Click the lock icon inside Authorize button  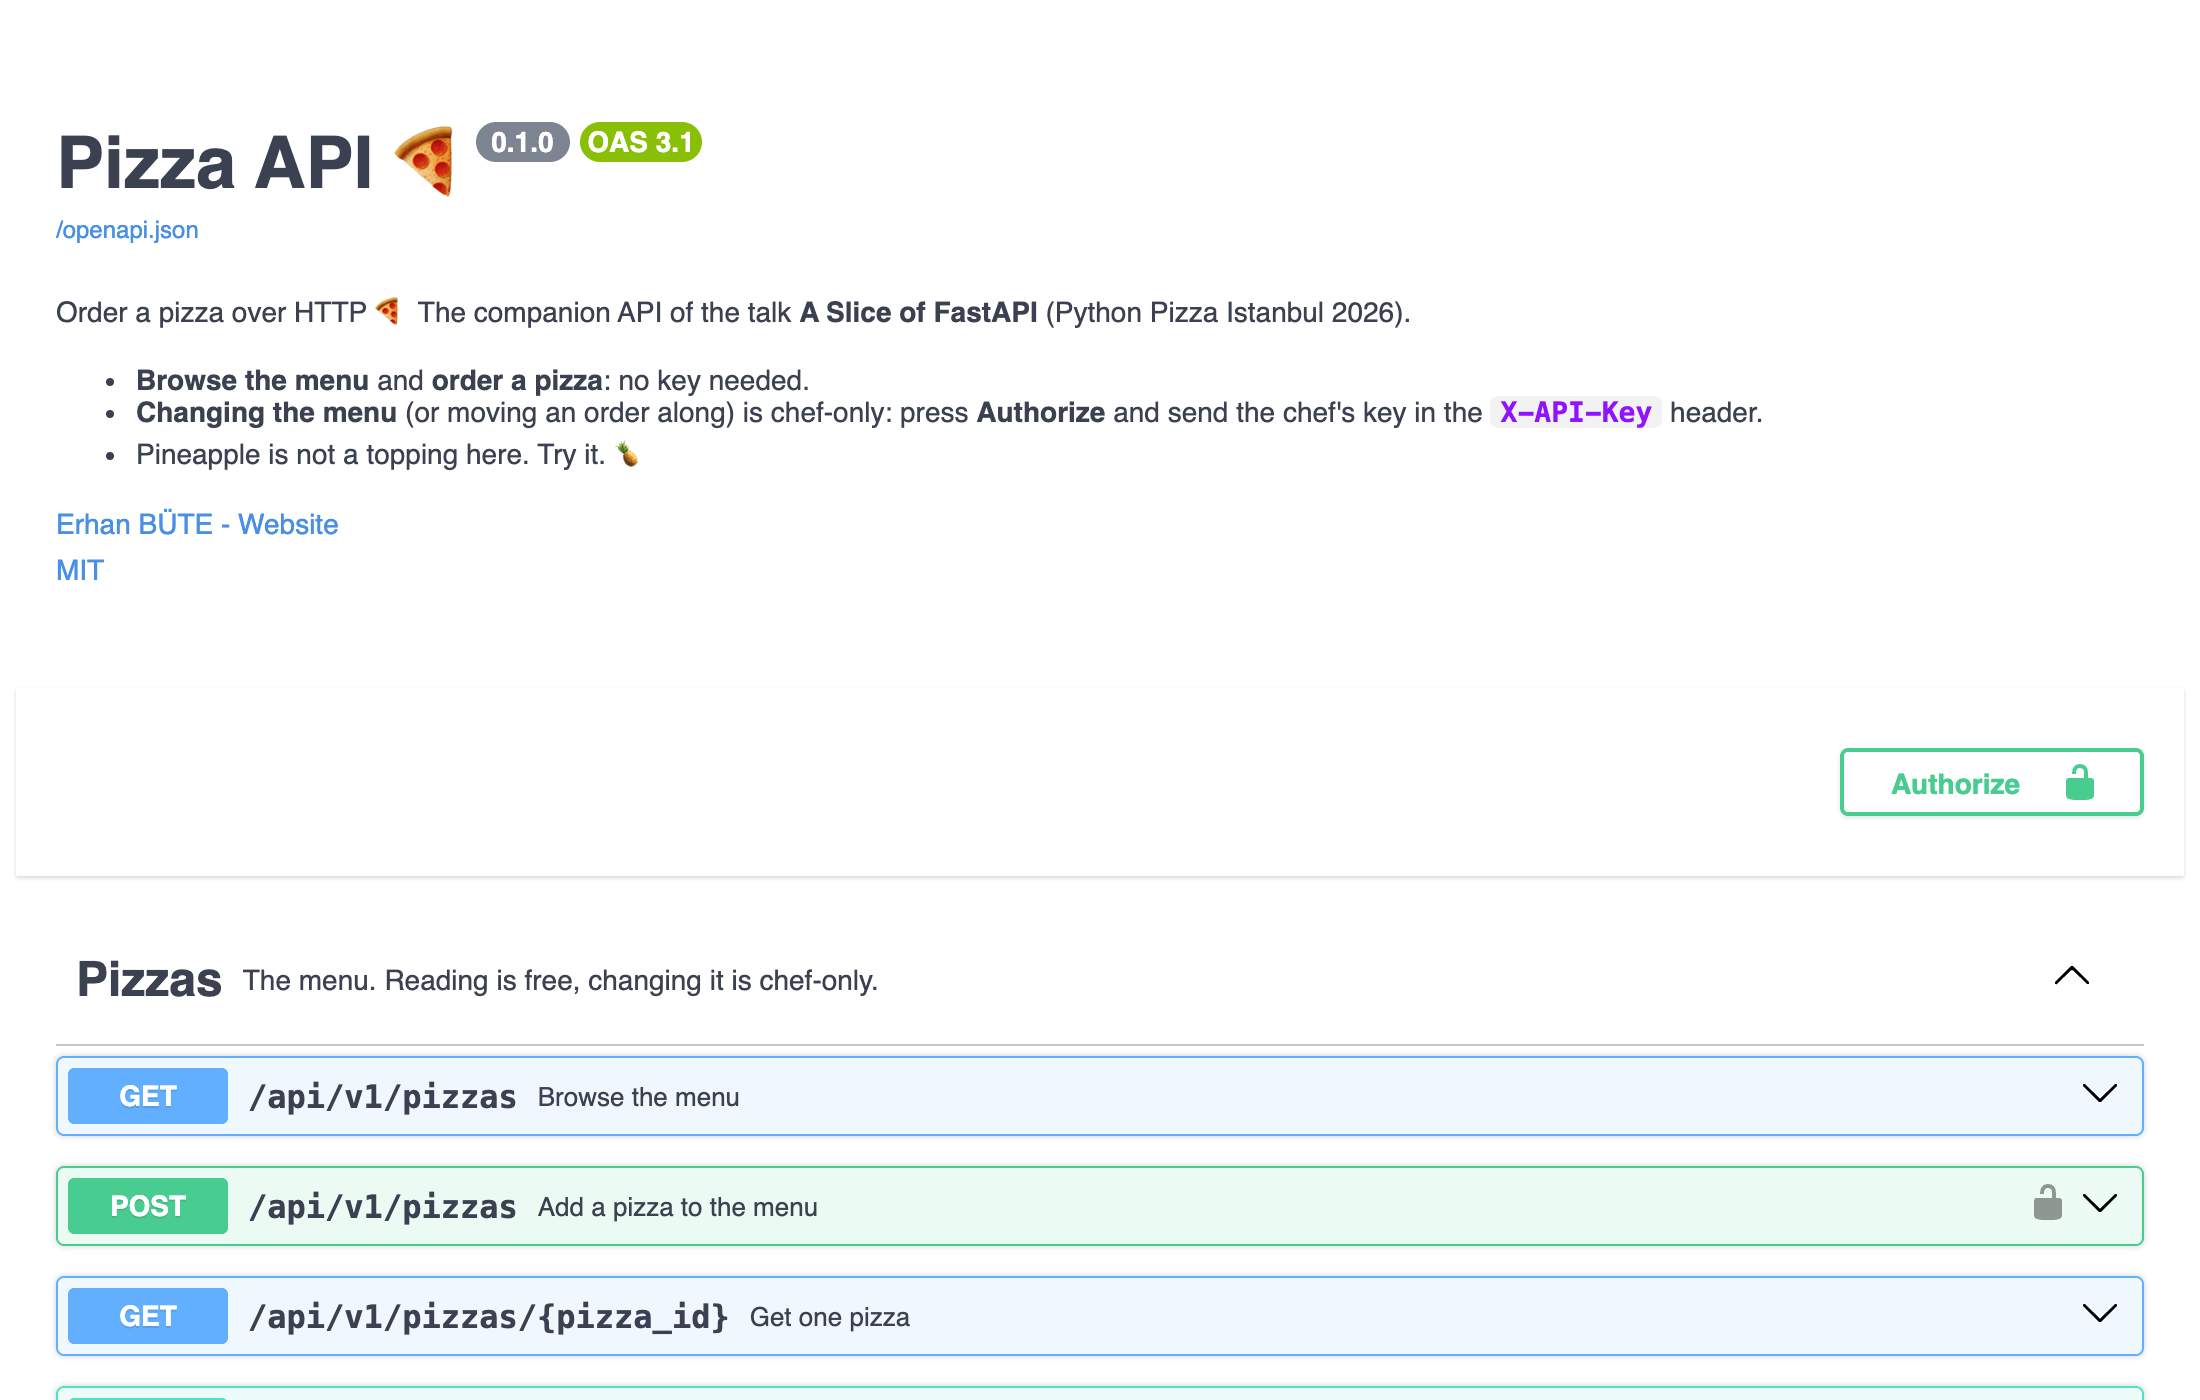(2080, 782)
